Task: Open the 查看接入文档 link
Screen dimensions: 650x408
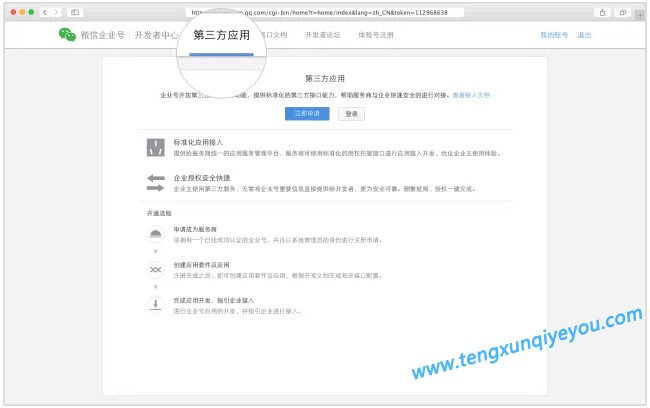Action: click(471, 95)
